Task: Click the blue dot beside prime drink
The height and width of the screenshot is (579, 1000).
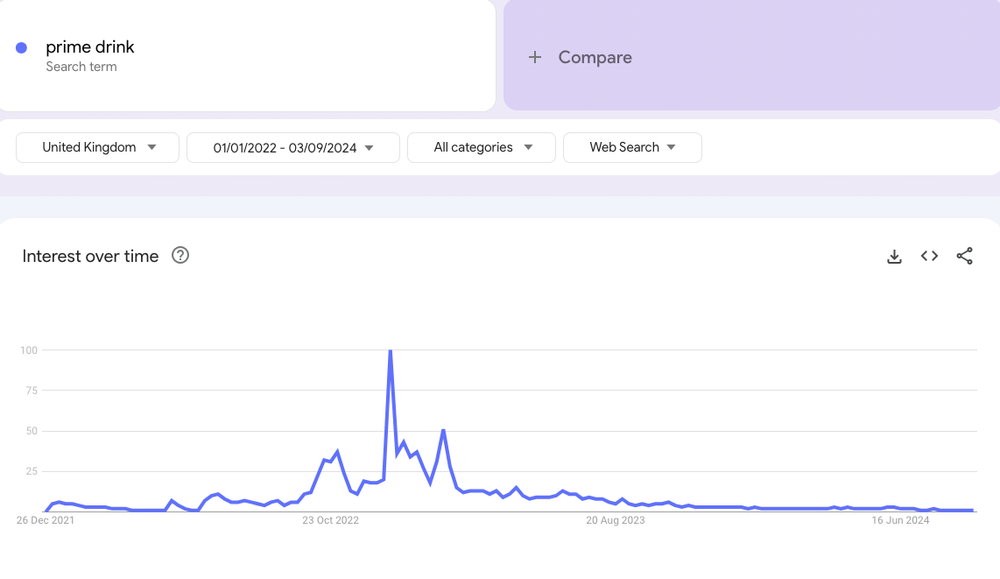Action: (21, 48)
